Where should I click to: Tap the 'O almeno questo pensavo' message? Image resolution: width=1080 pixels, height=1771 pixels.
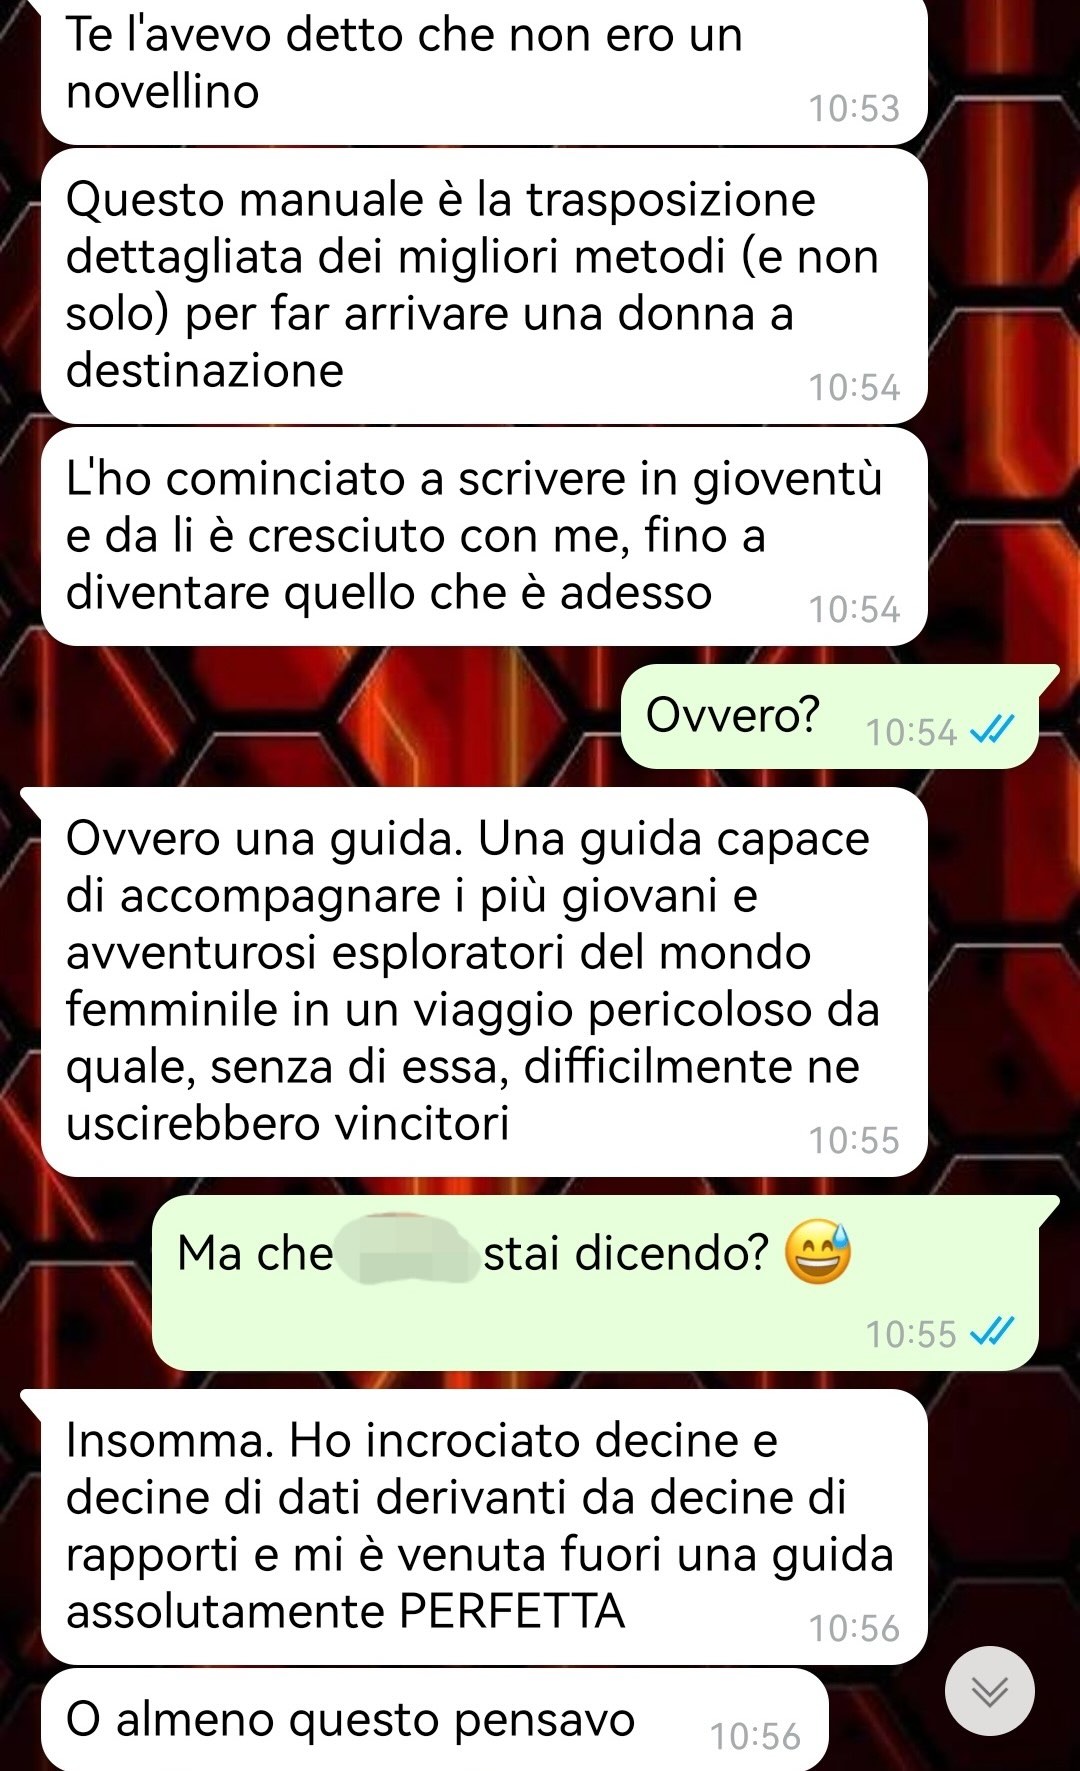click(434, 1719)
